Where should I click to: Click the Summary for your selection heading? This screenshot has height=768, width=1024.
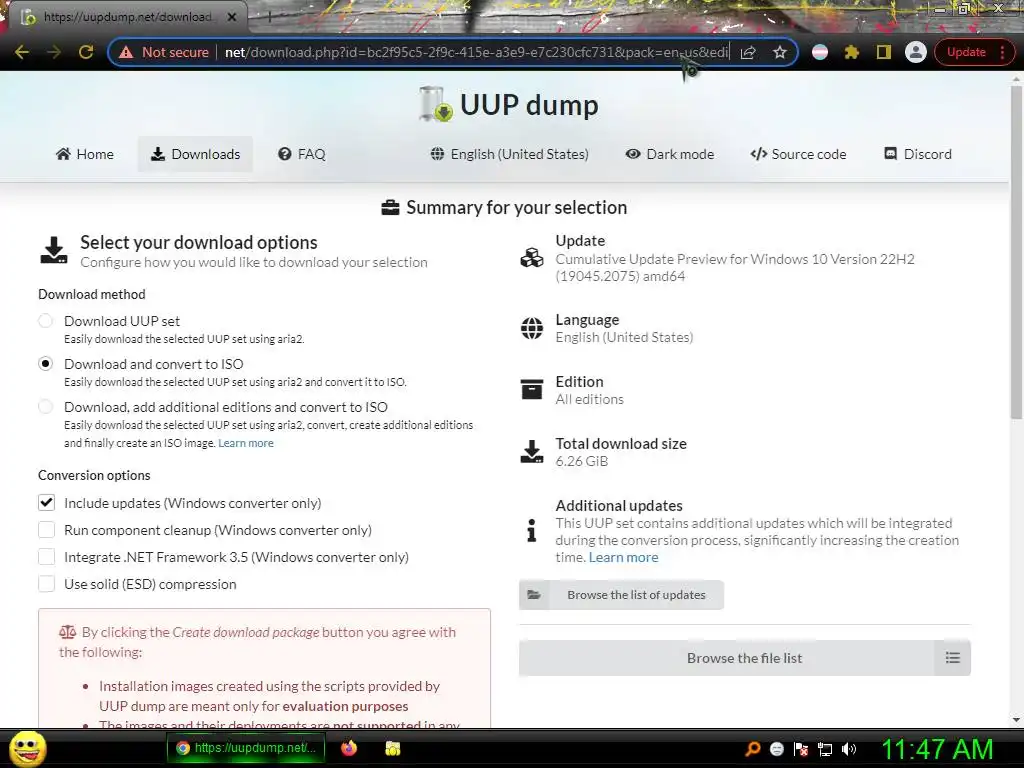tap(516, 207)
